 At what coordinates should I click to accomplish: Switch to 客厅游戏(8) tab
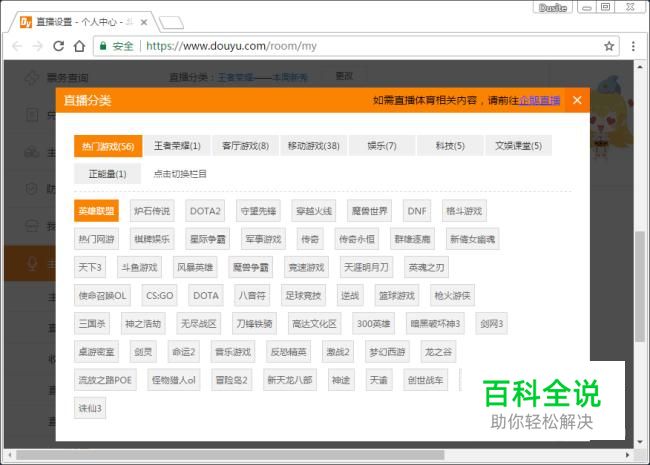(x=245, y=146)
